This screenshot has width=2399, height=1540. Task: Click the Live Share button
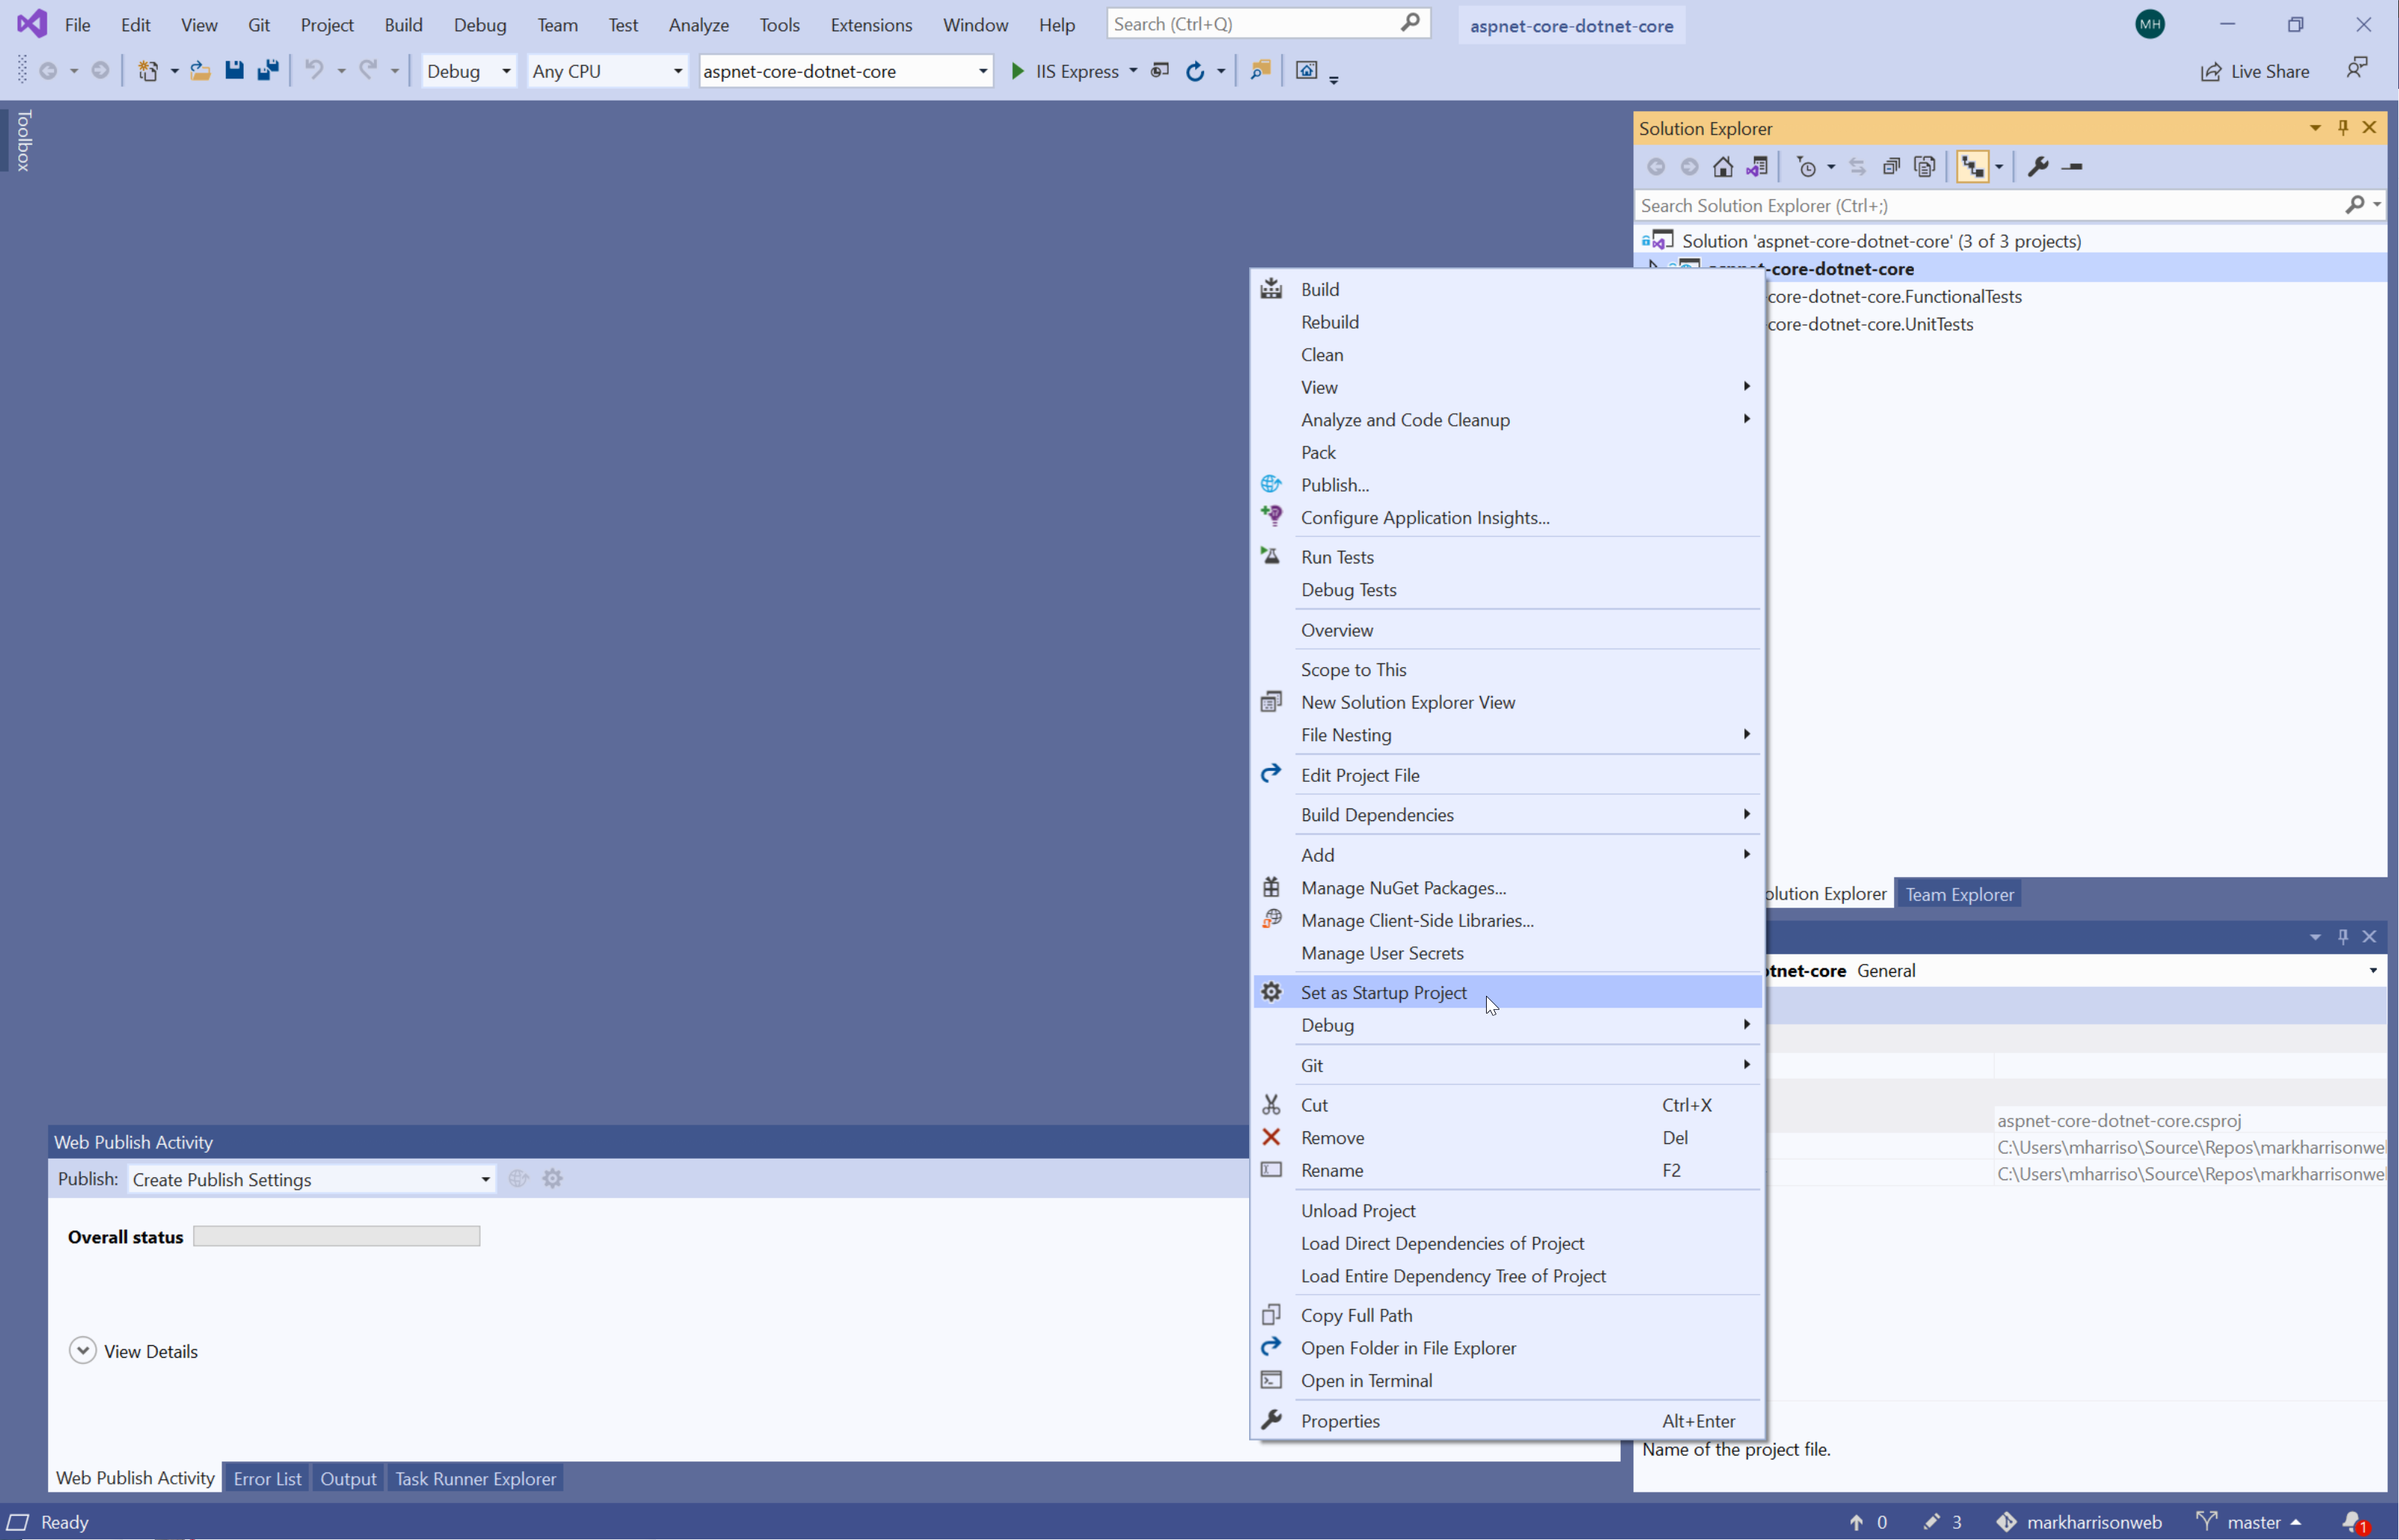click(2255, 71)
